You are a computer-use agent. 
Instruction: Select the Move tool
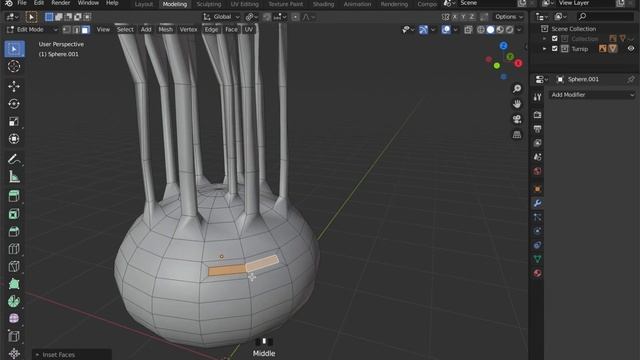click(x=14, y=87)
